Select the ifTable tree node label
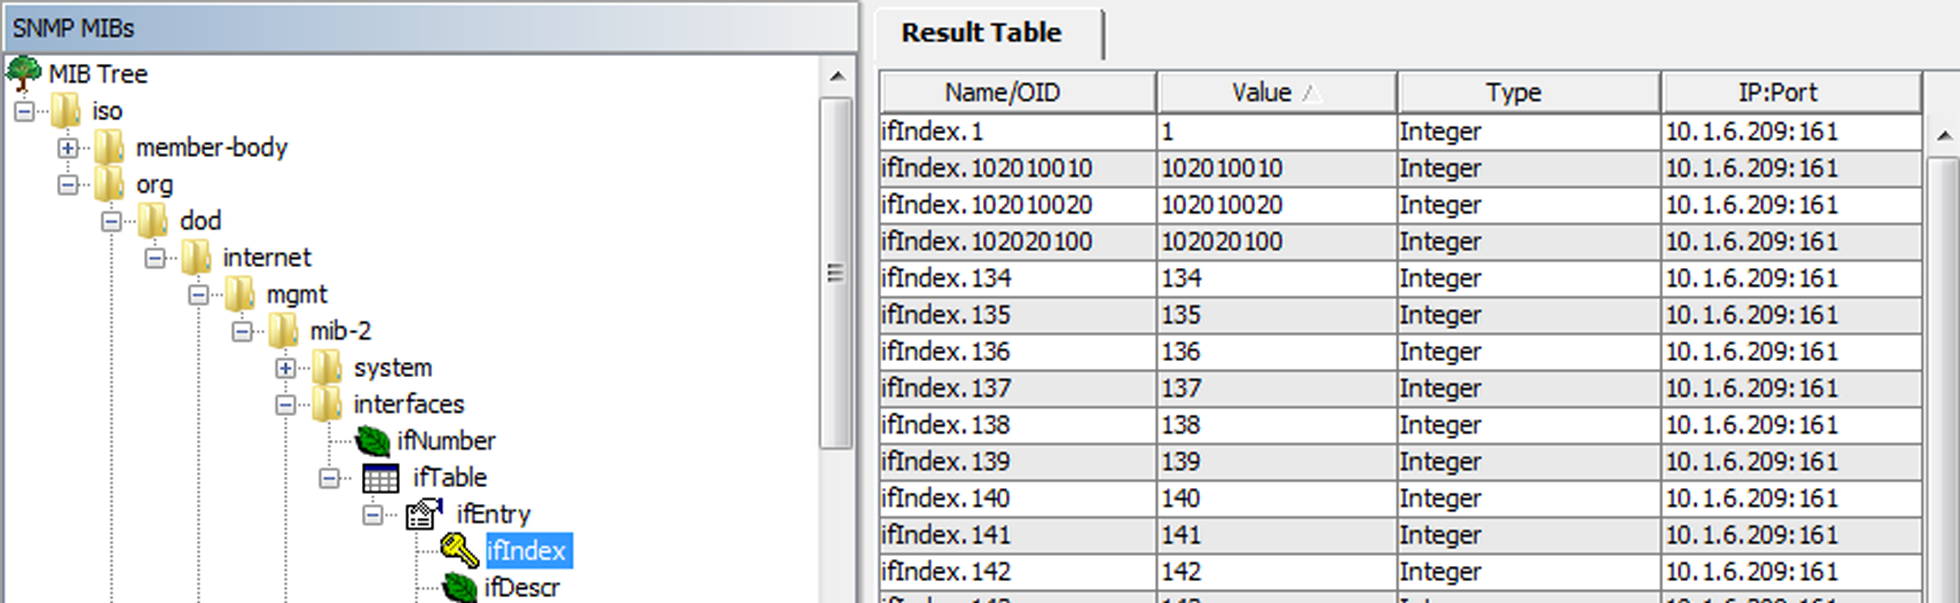Image resolution: width=1960 pixels, height=603 pixels. 450,477
